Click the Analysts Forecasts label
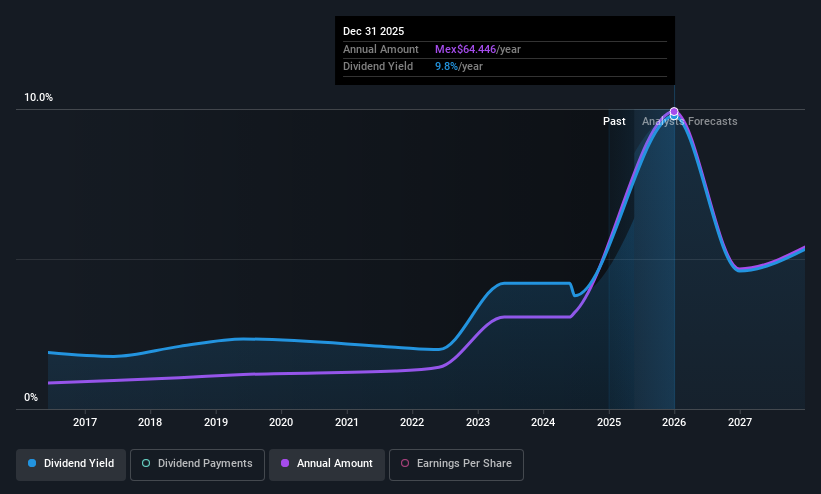The image size is (821, 494). click(690, 122)
